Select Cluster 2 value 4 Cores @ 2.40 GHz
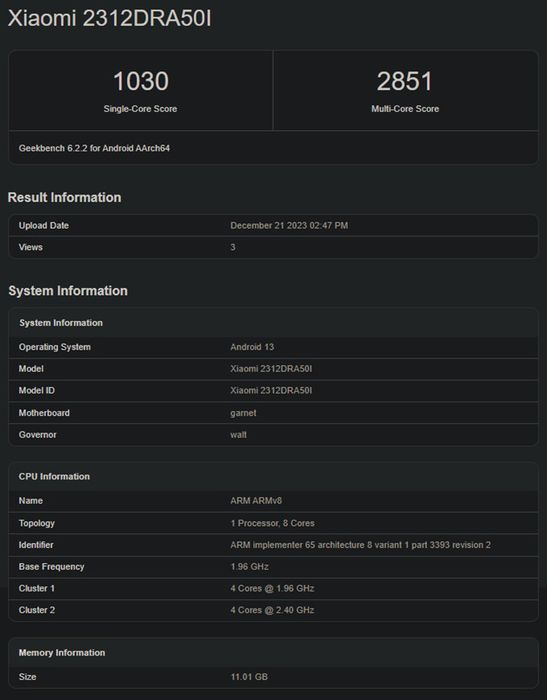547x700 pixels. pyautogui.click(x=272, y=610)
